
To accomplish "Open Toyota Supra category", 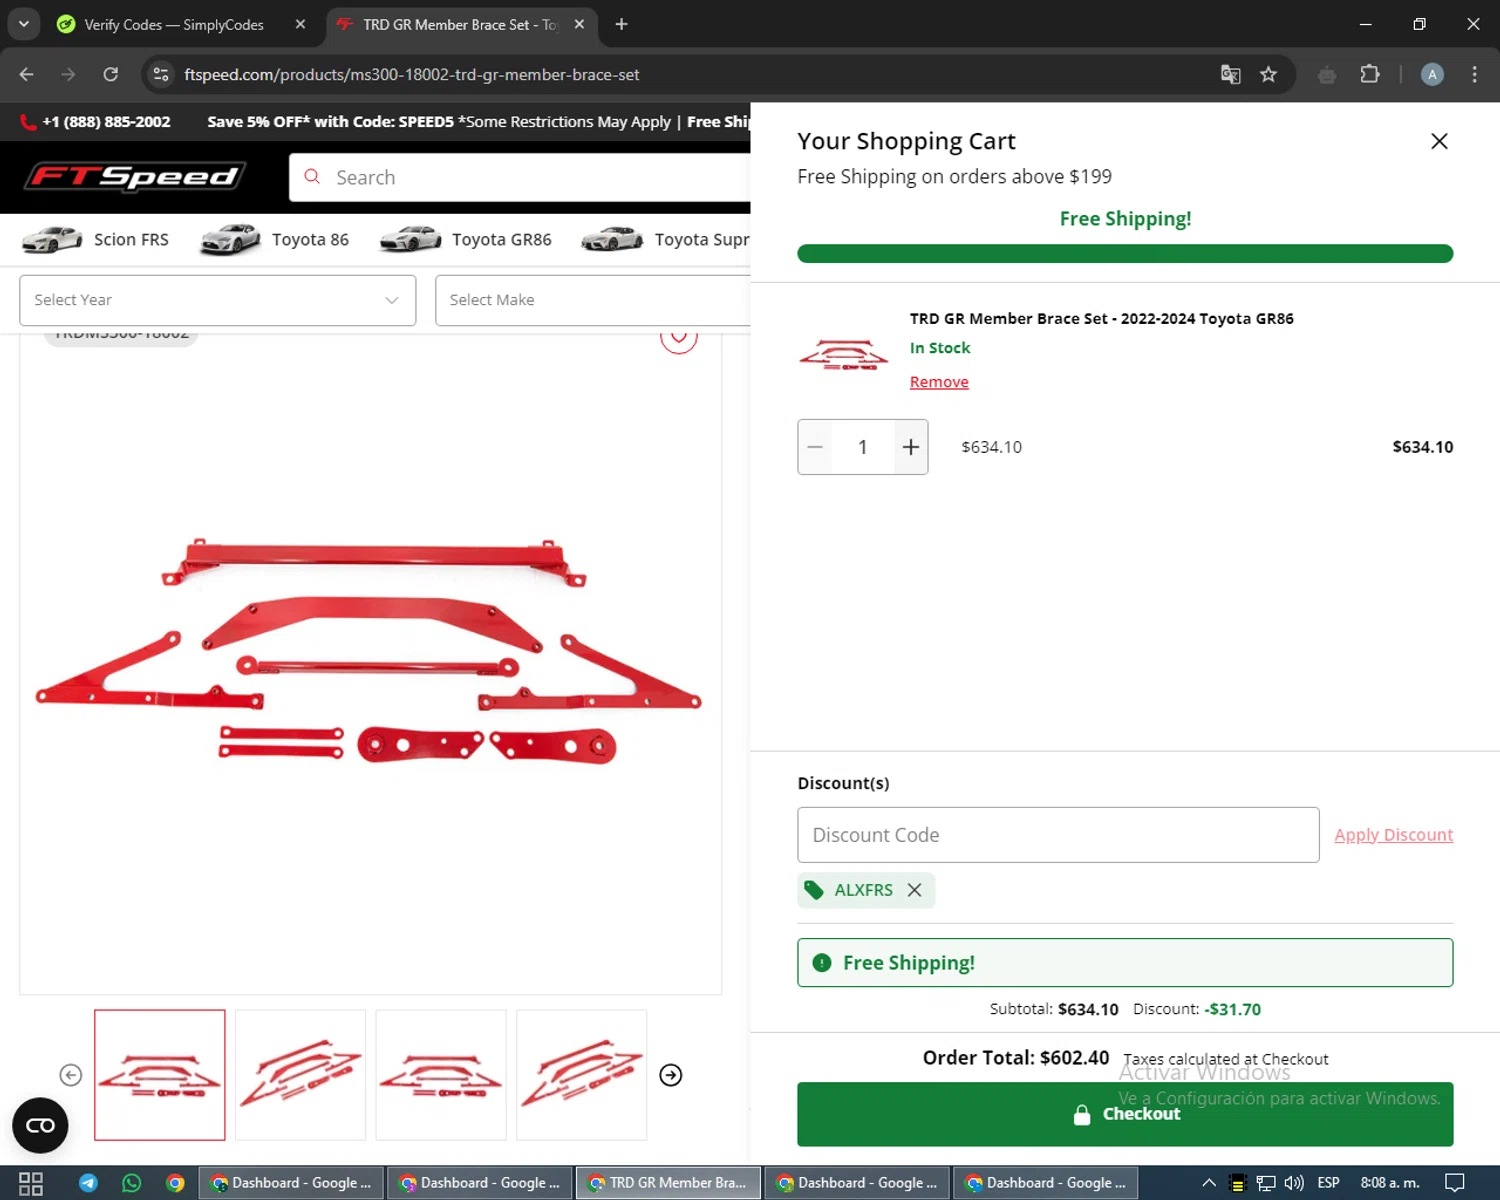I will click(665, 240).
